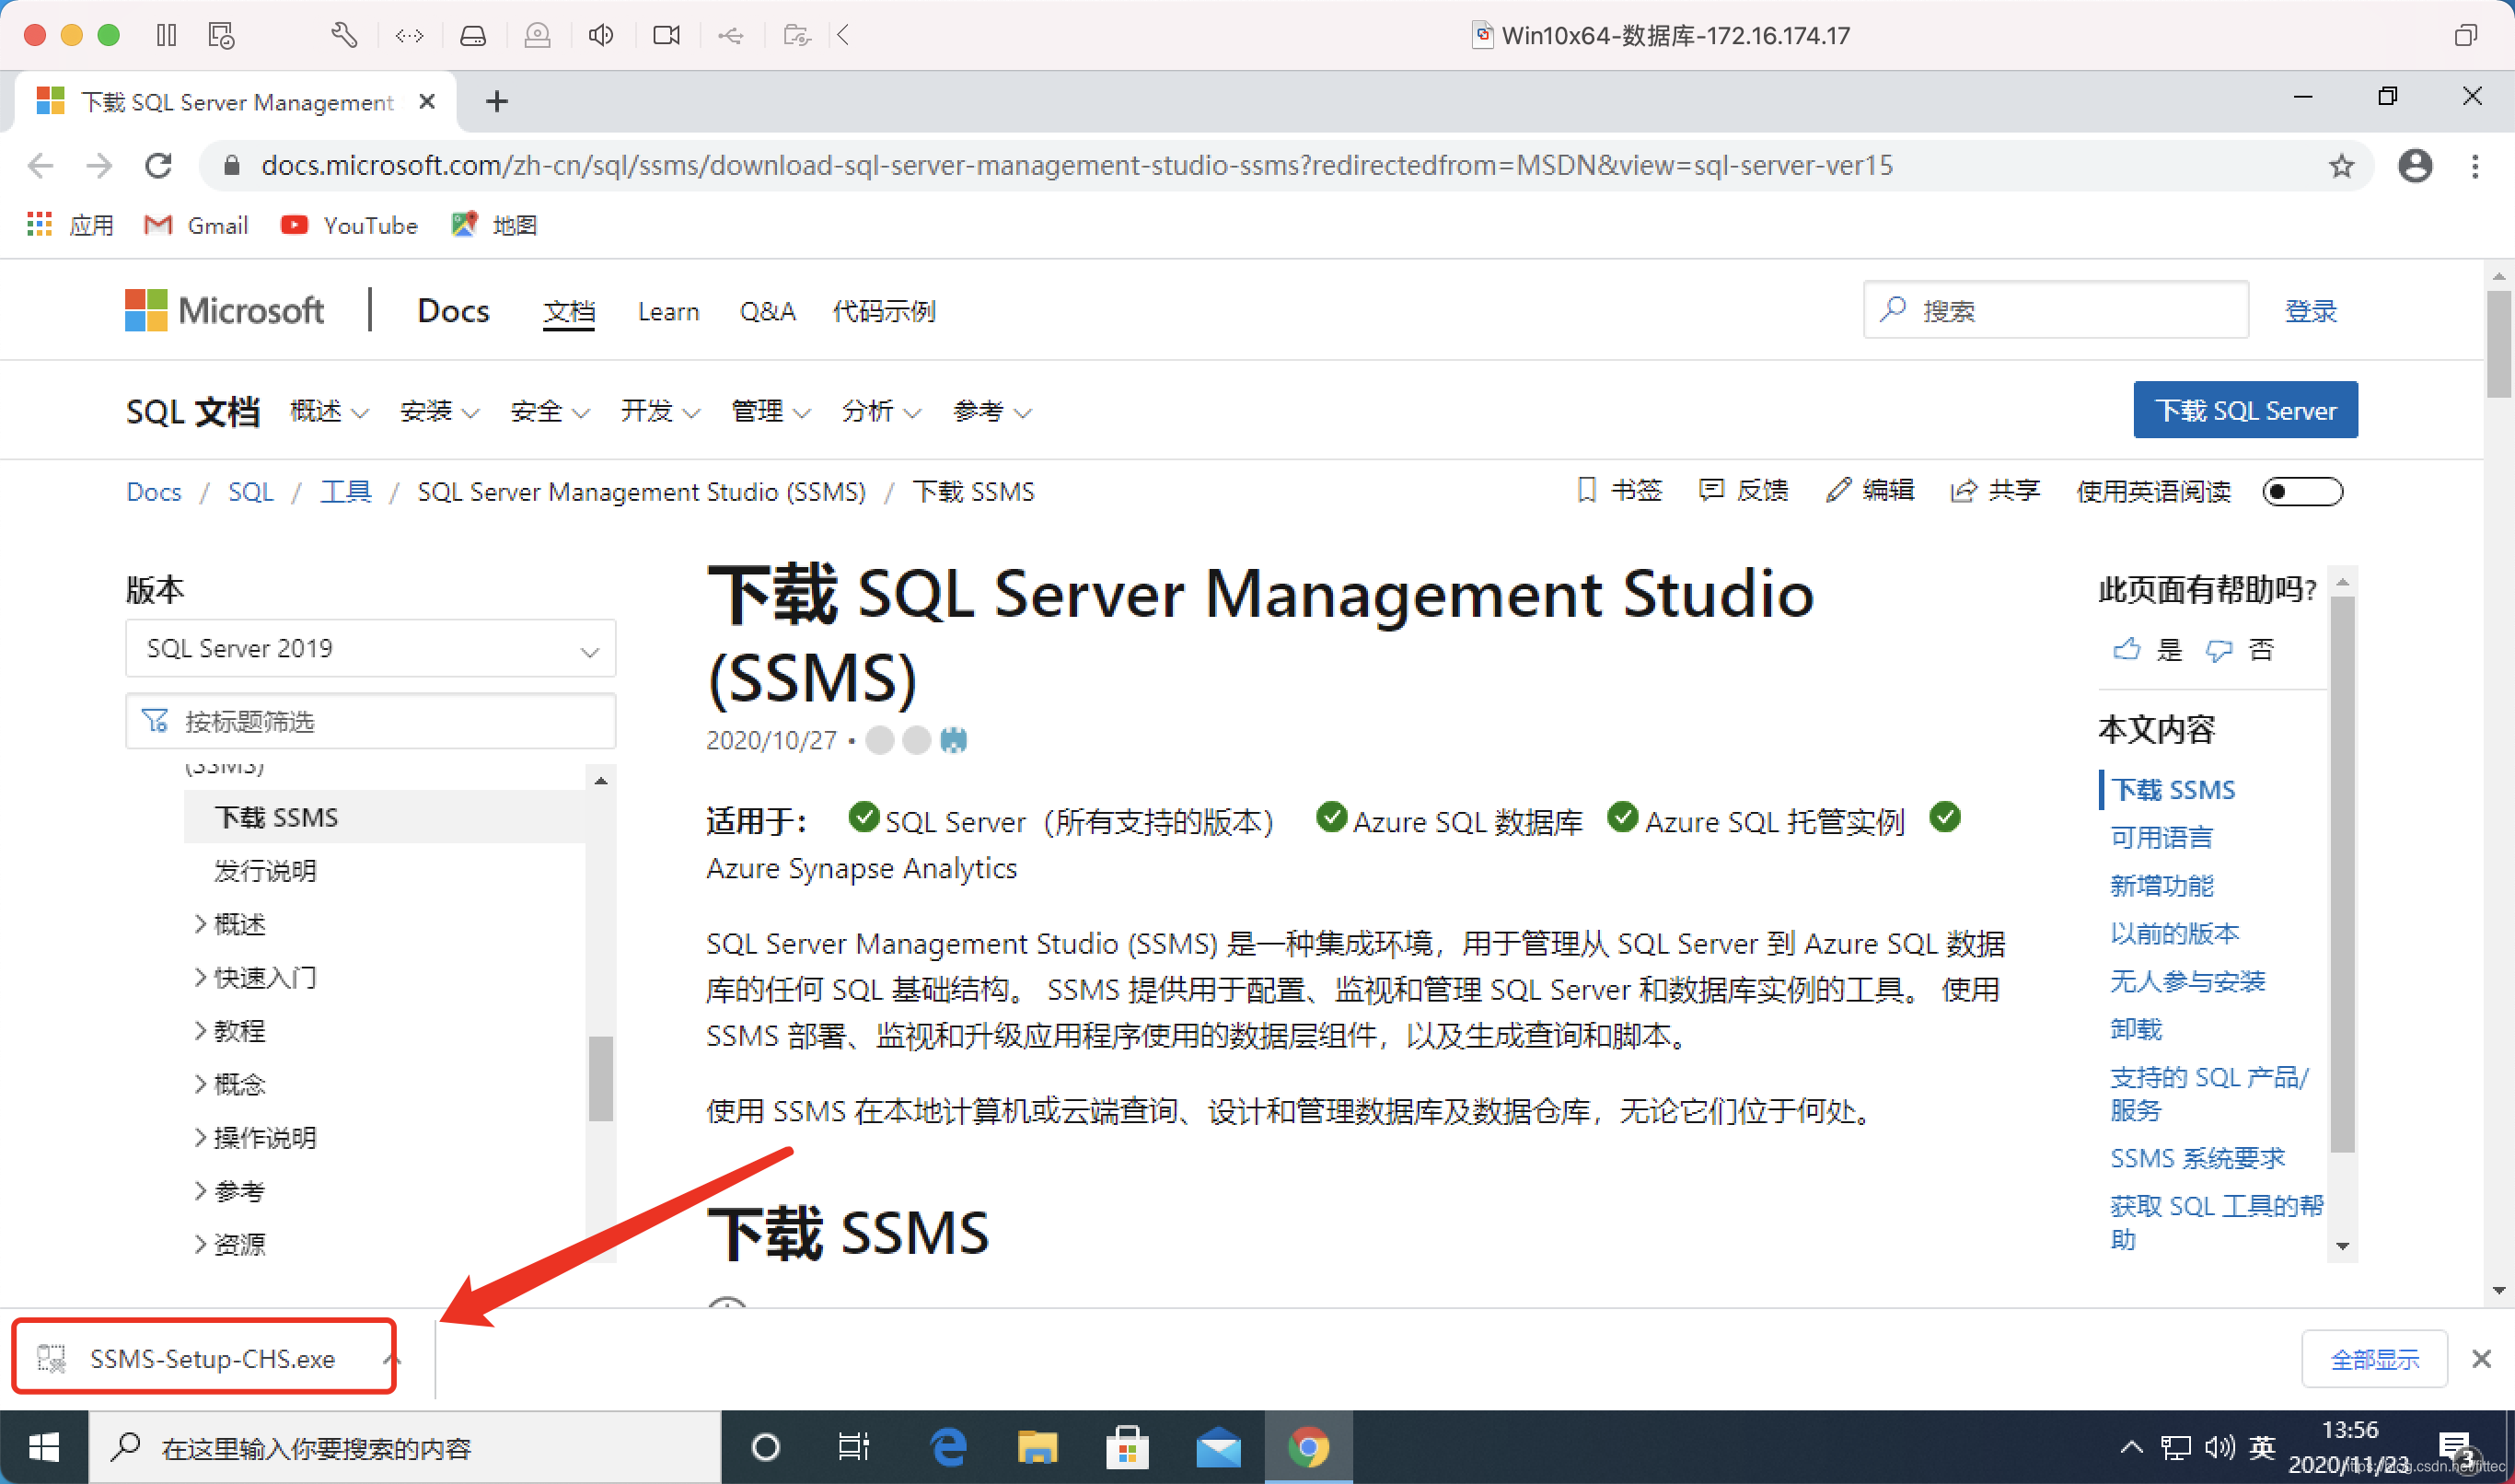Open the Learn menu item

coord(668,311)
